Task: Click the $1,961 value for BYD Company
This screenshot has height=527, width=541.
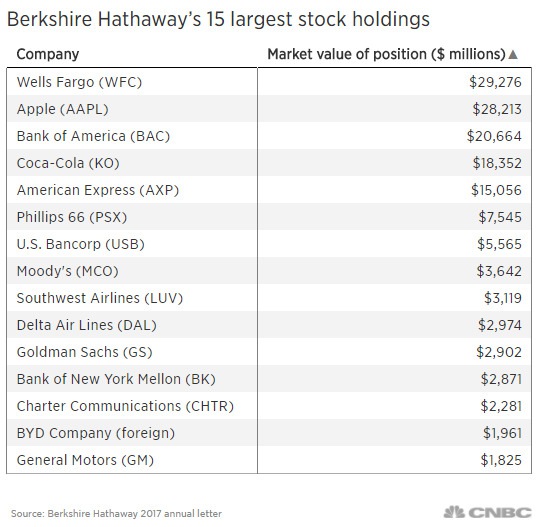Action: click(502, 433)
